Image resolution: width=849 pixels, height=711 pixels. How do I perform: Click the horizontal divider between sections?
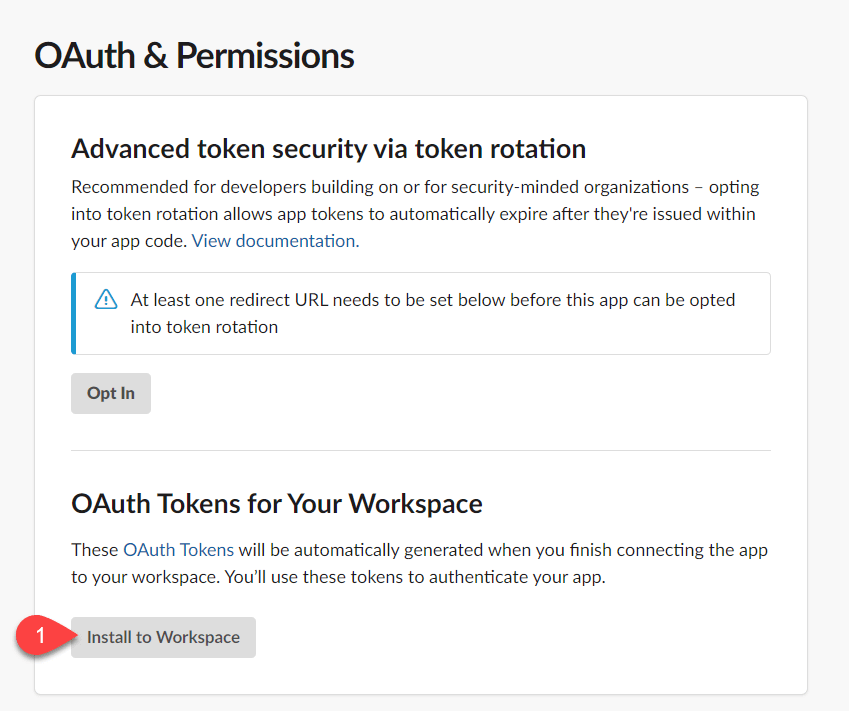point(420,450)
